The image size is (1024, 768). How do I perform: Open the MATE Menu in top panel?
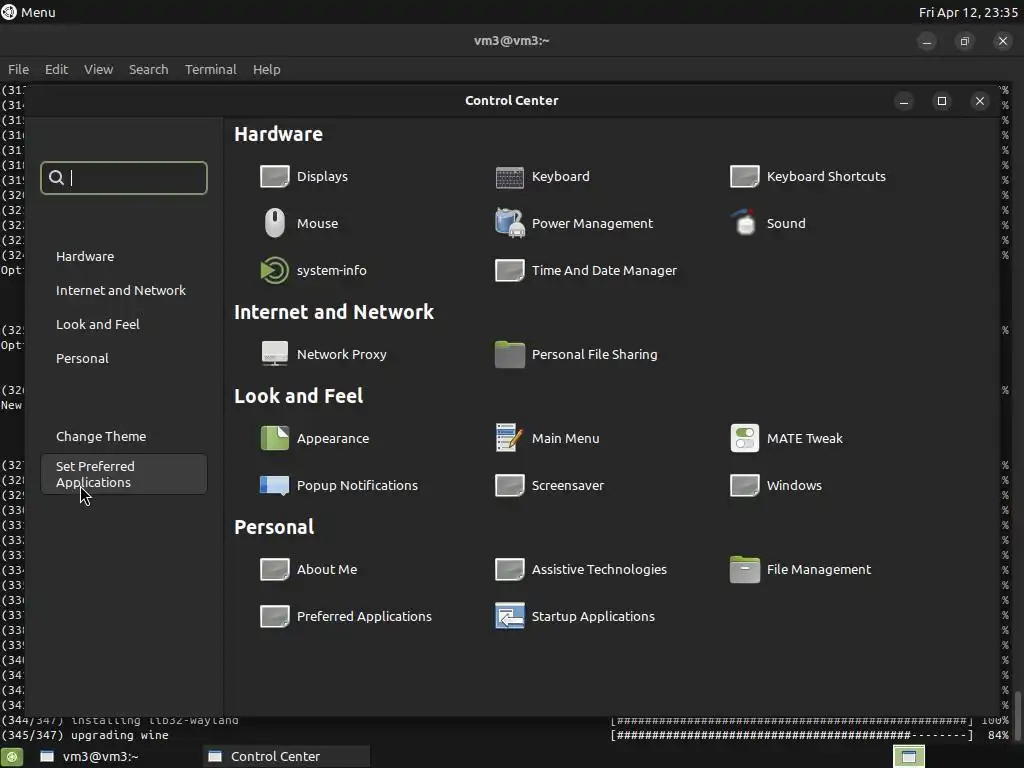coord(29,12)
